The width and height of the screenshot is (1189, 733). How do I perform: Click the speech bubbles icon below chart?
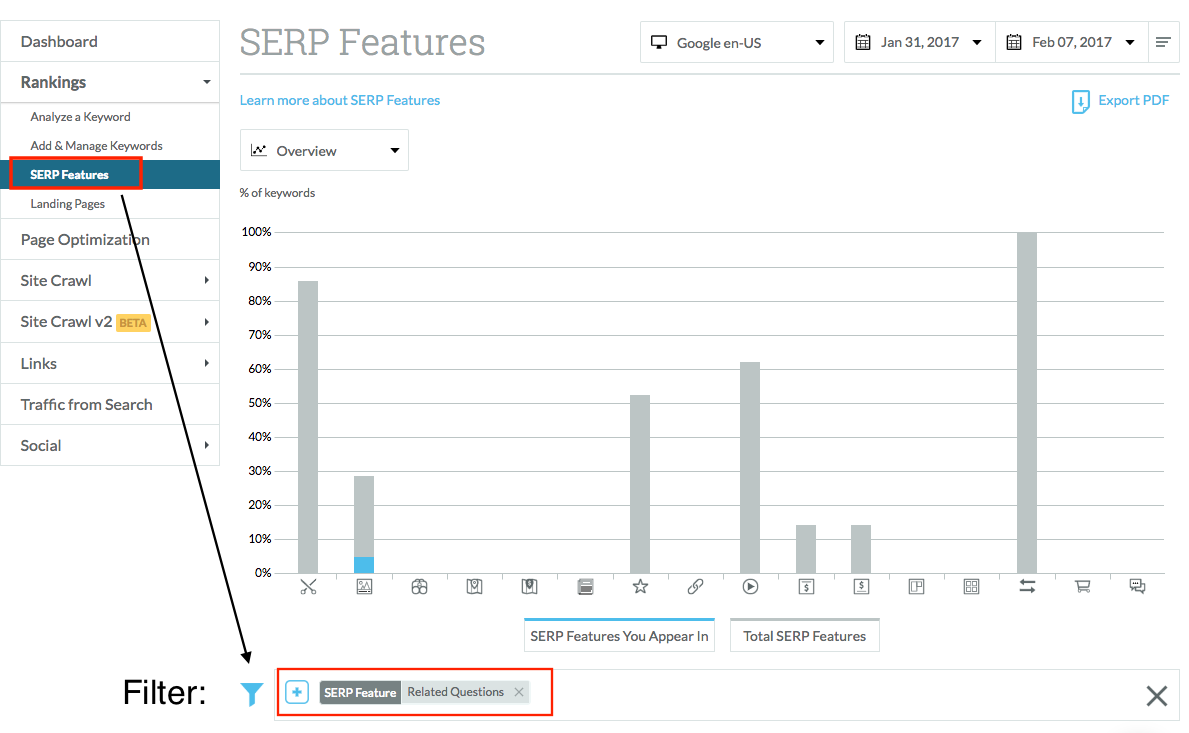(1137, 587)
